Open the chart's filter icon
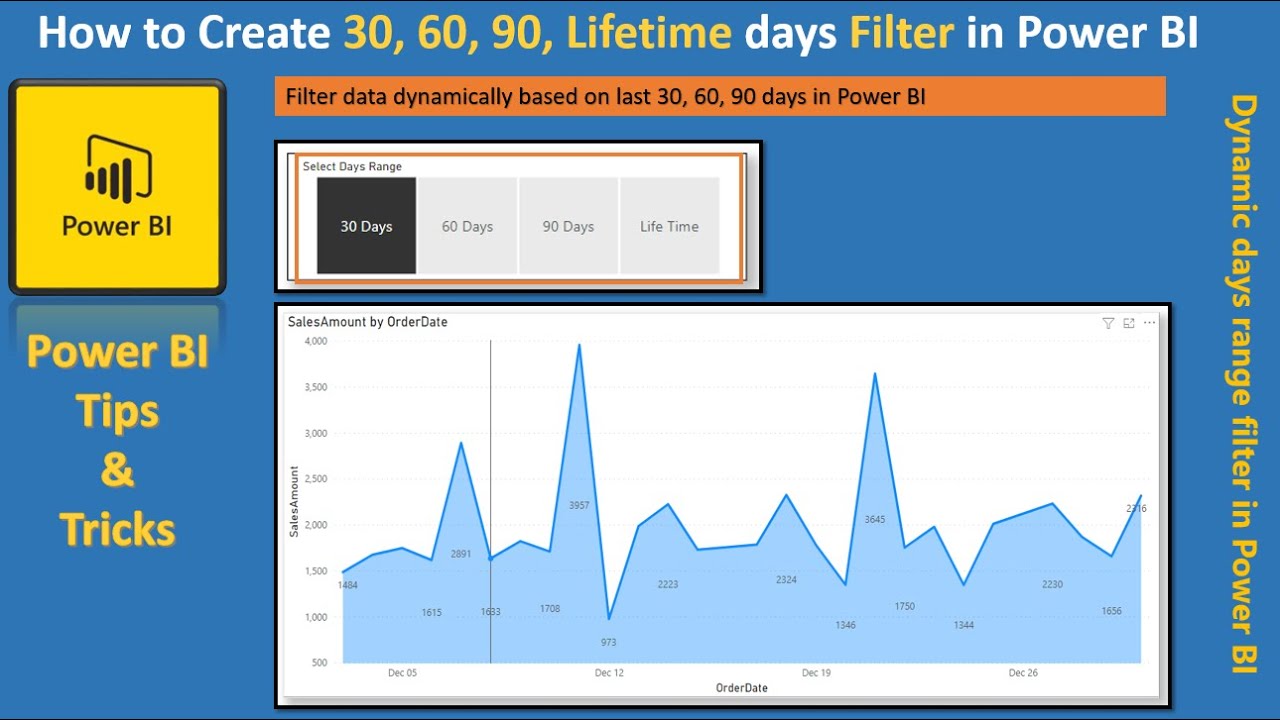Viewport: 1280px width, 720px height. (x=1108, y=323)
